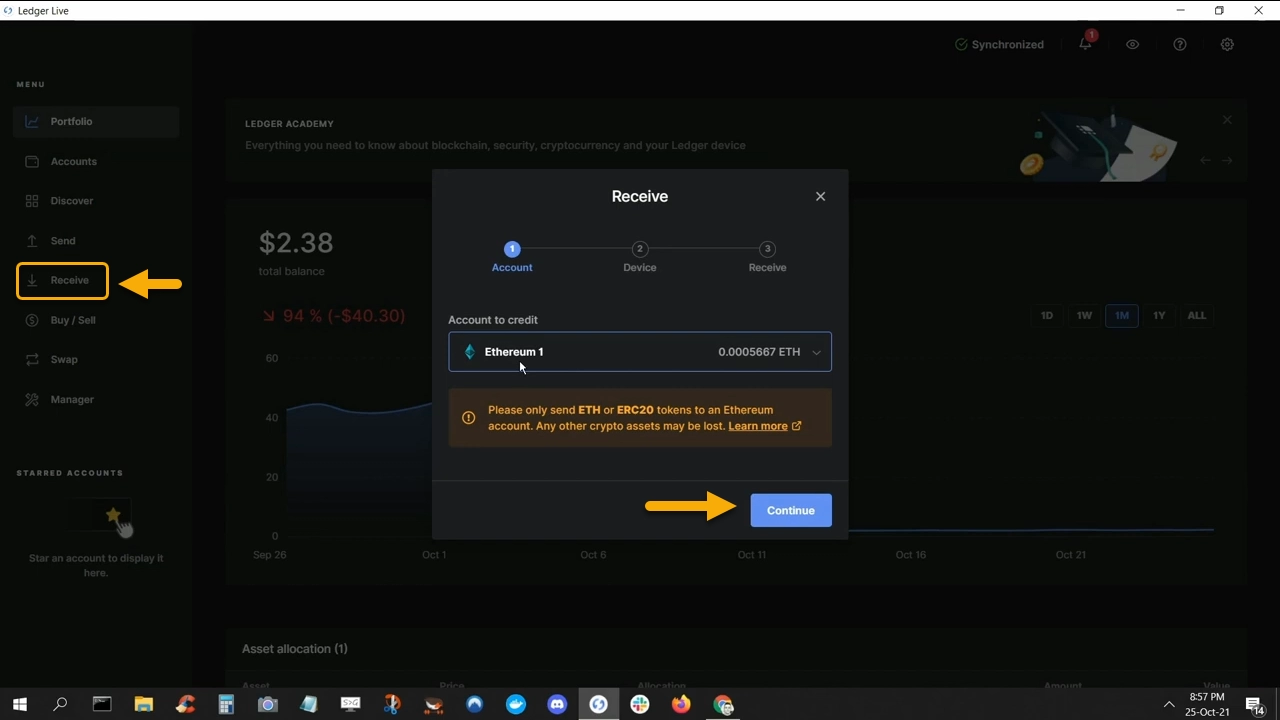The width and height of the screenshot is (1280, 720).
Task: Open File Explorer from the taskbar
Action: pos(143,704)
